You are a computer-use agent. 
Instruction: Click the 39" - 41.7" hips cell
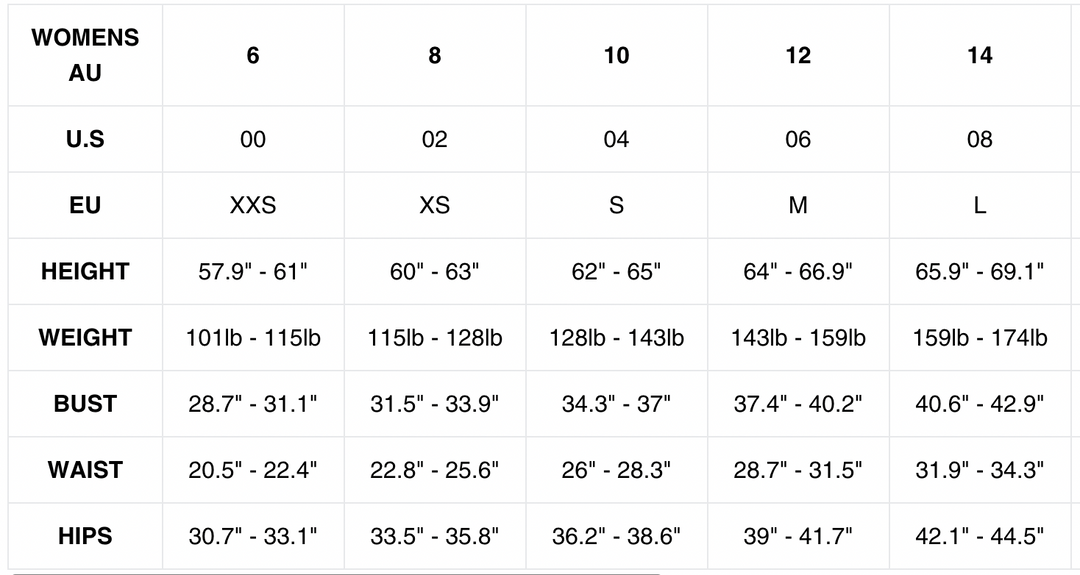798,535
